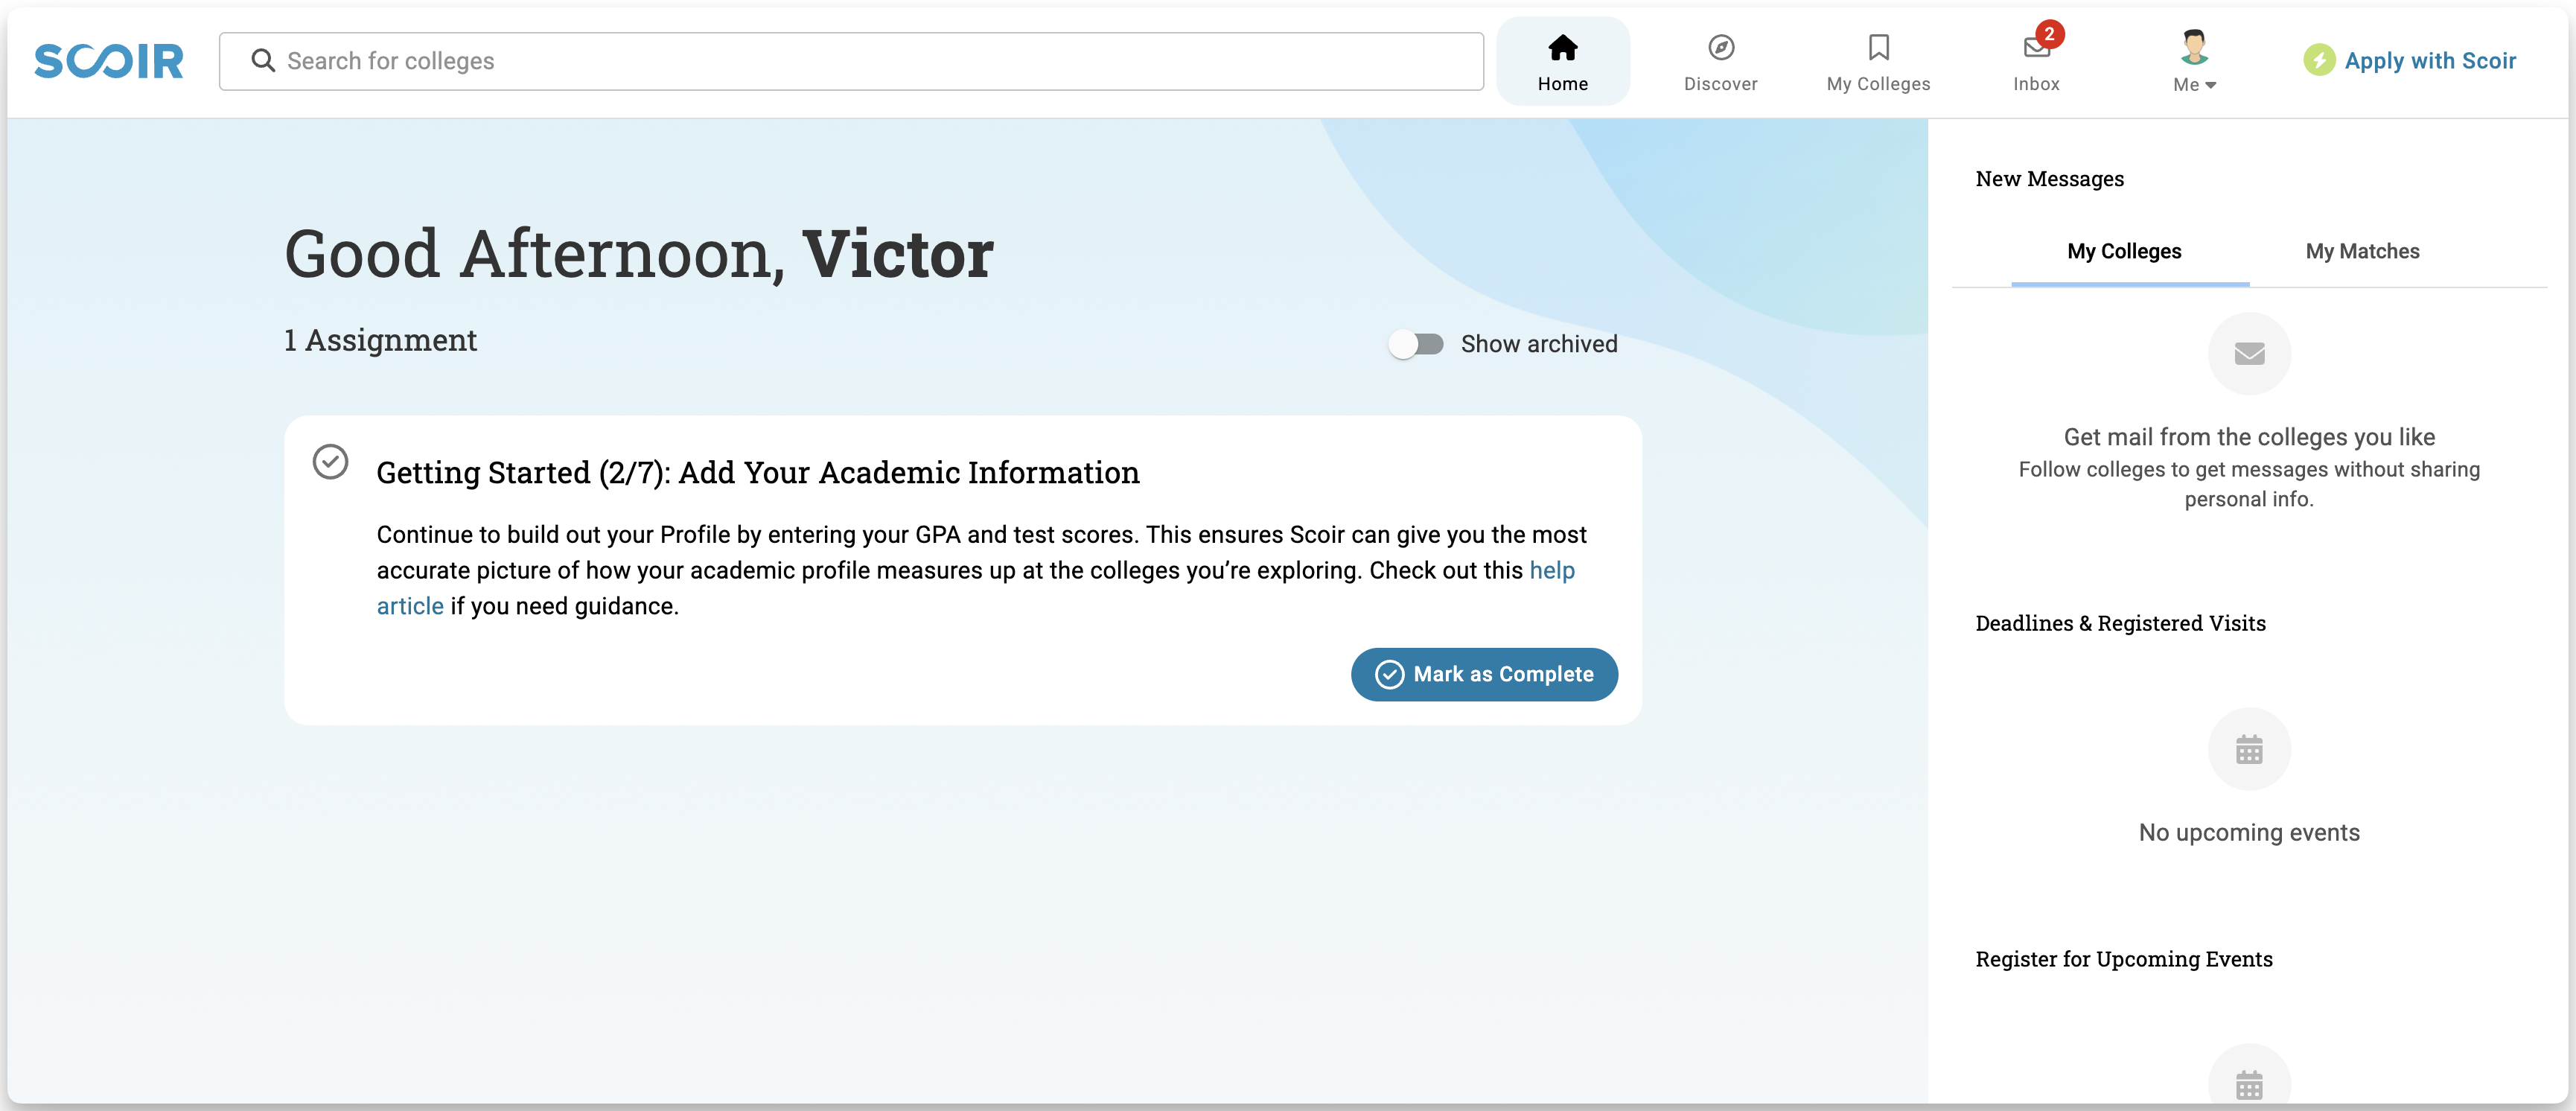Screen dimensions: 2576x1111
Task: Open the Getting Started assignment title
Action: click(757, 472)
